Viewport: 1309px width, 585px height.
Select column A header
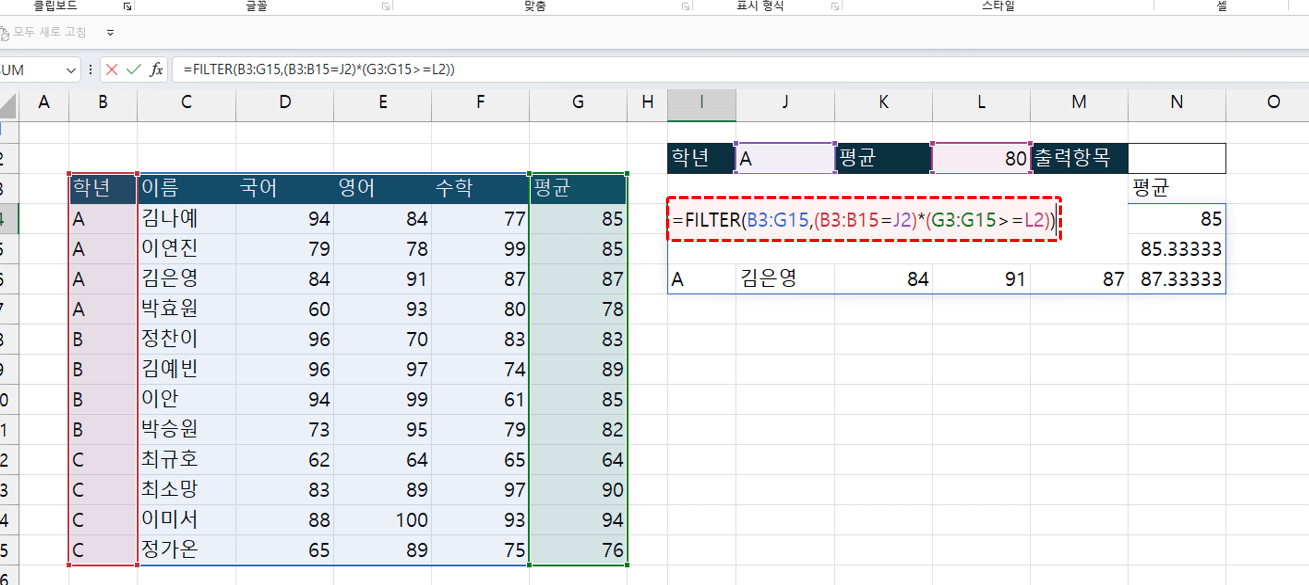tap(44, 101)
